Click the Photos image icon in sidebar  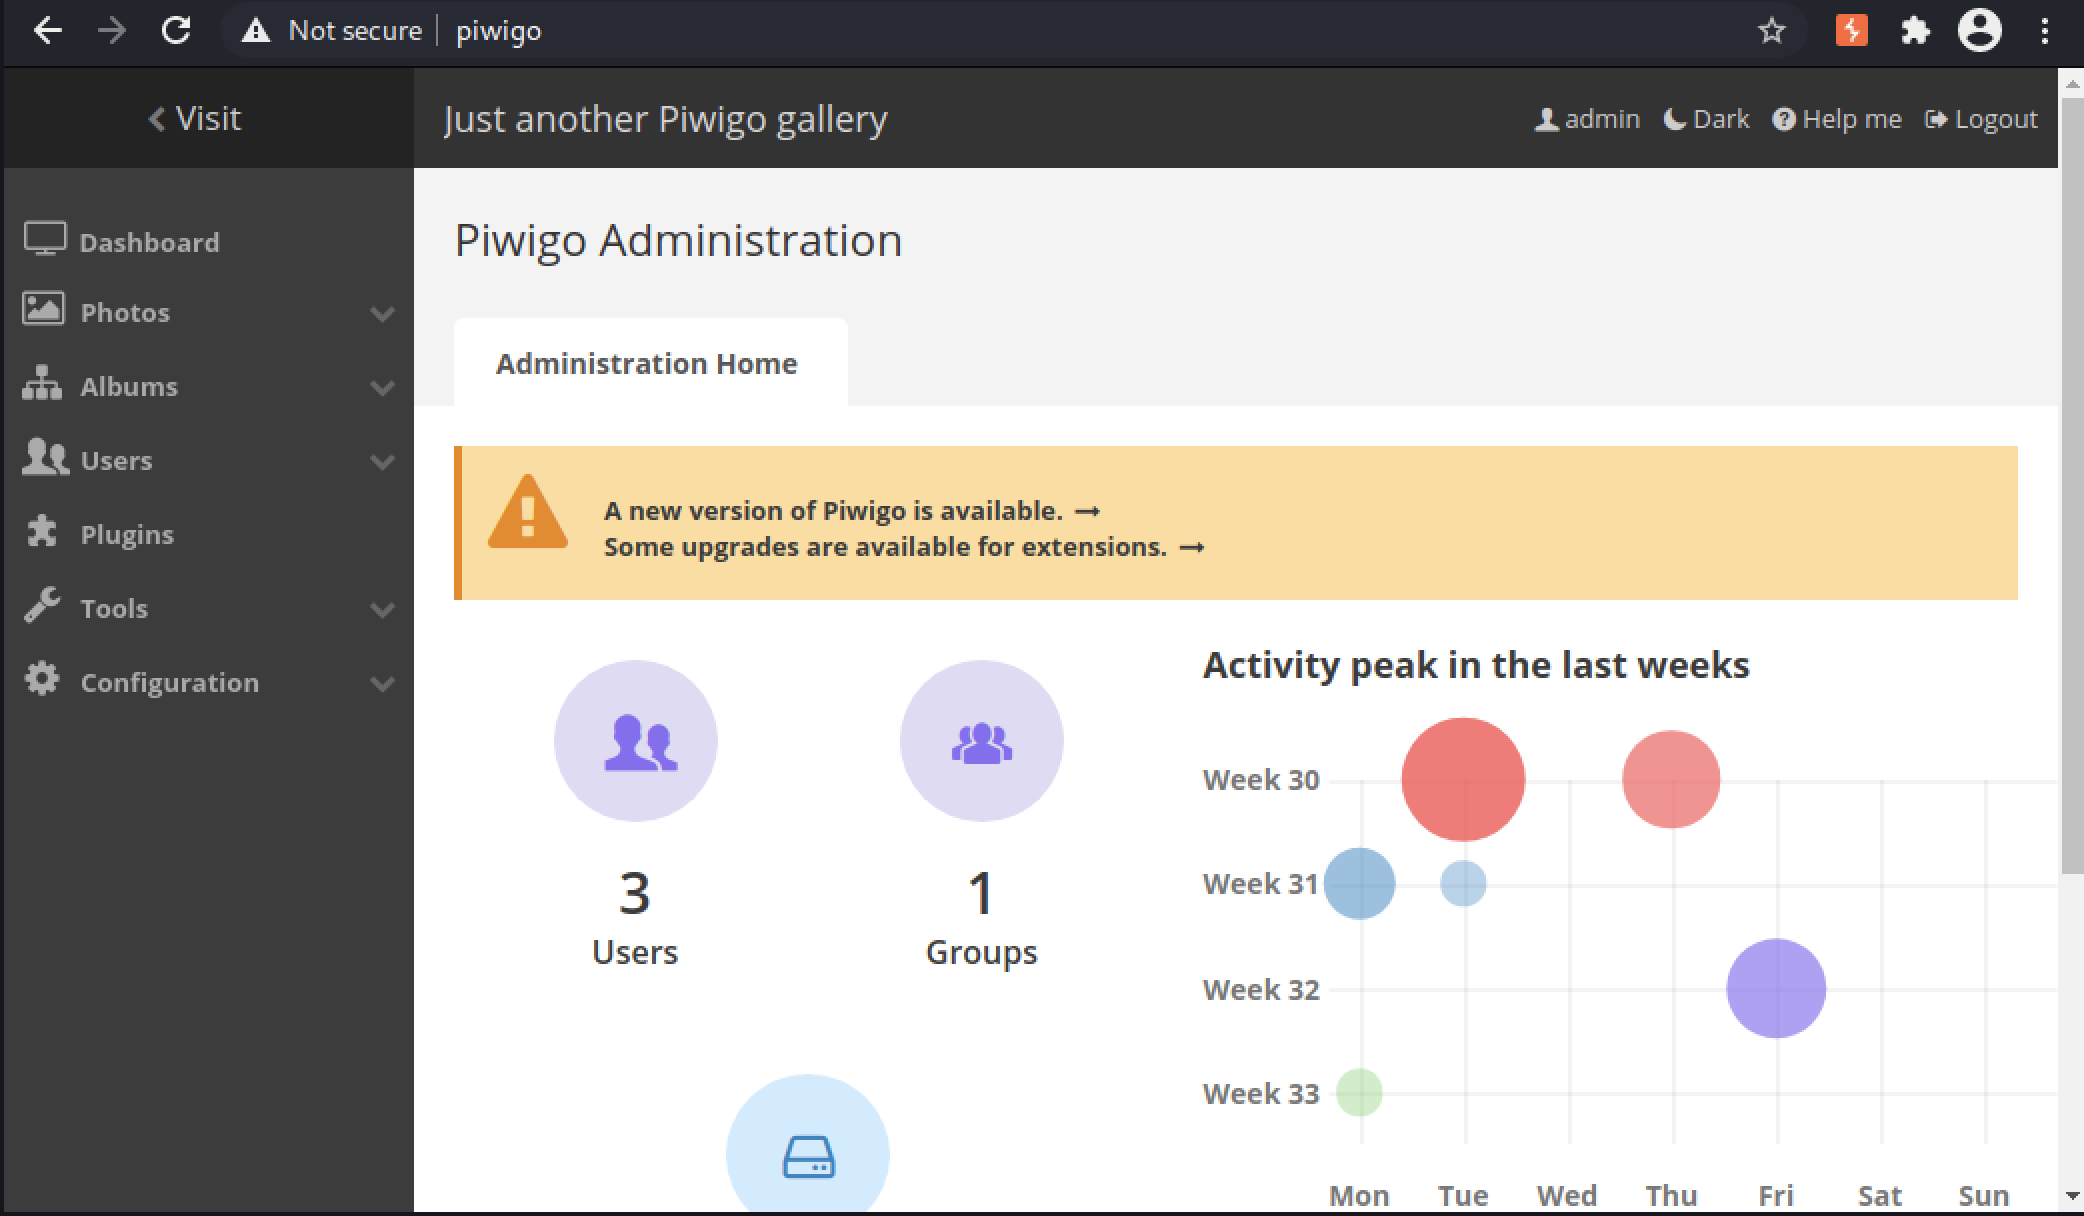click(x=43, y=309)
